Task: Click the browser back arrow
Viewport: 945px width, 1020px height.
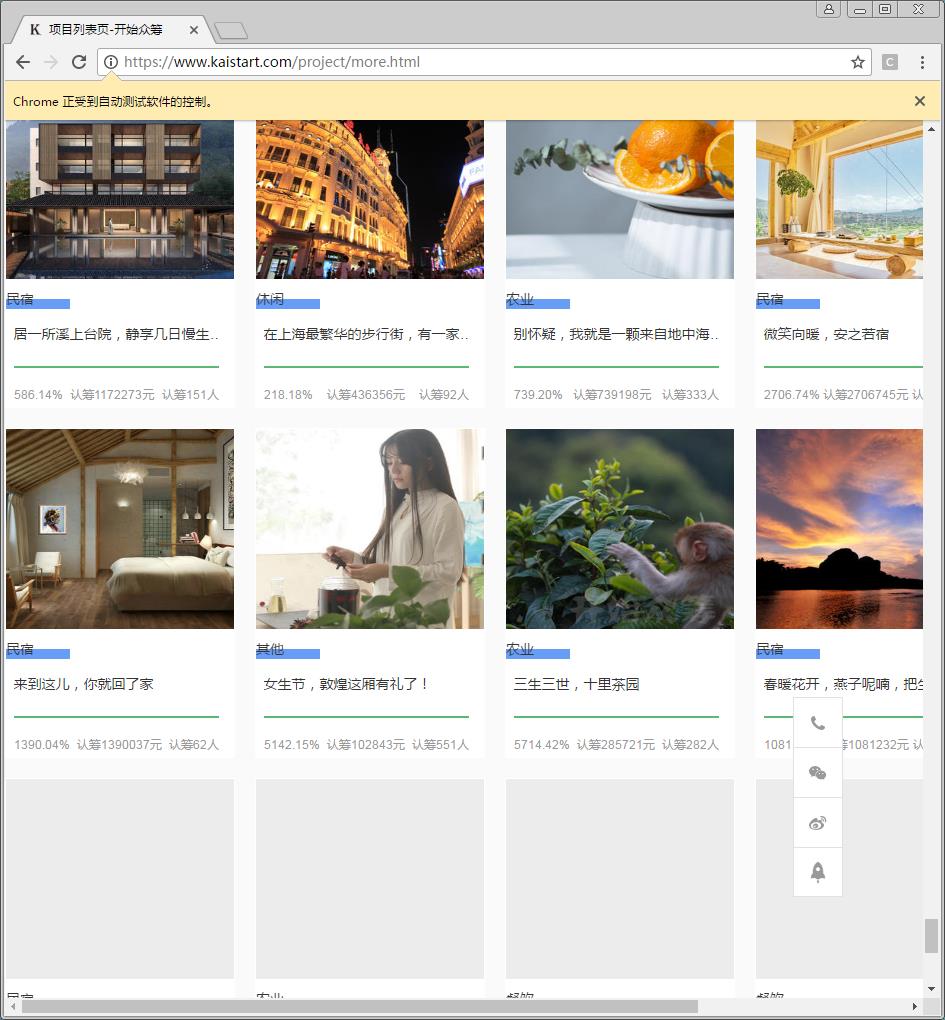Action: [x=23, y=62]
